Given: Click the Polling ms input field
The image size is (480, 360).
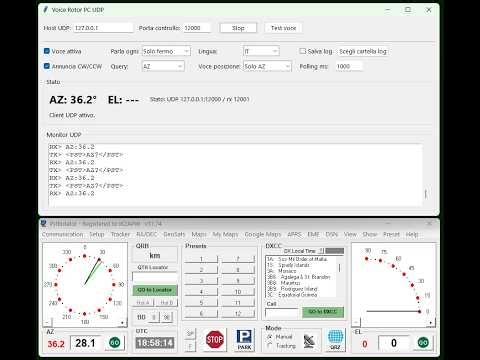Looking at the screenshot, I should click(349, 66).
